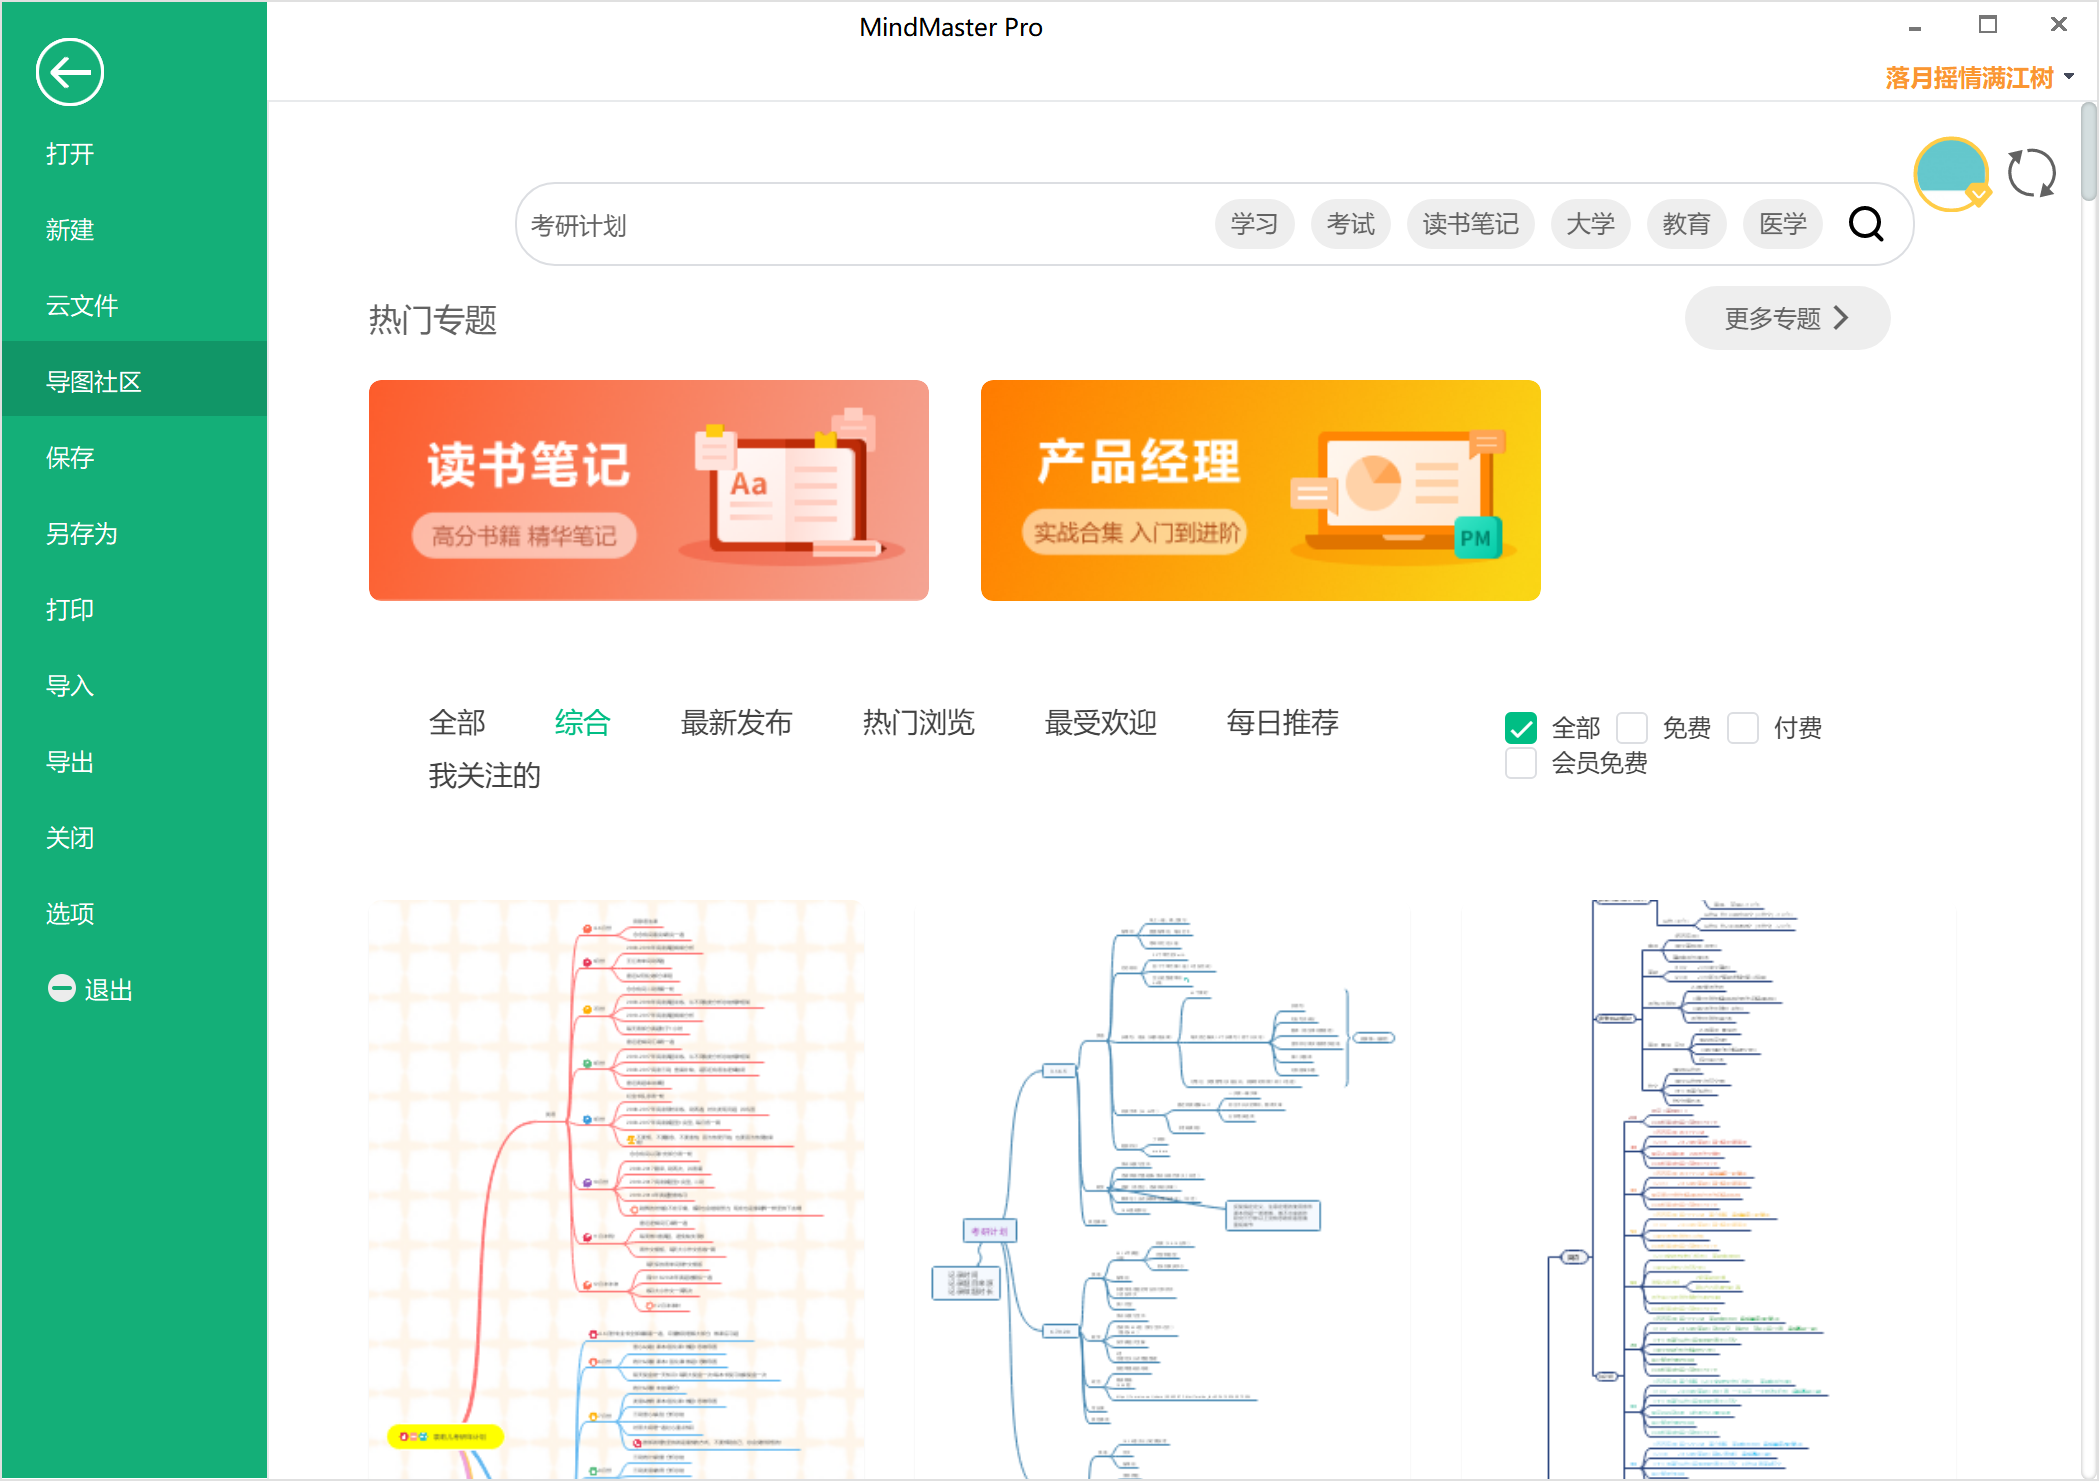Switch to the 热门浏览 tab
This screenshot has height=1481, width=2099.
tap(918, 722)
